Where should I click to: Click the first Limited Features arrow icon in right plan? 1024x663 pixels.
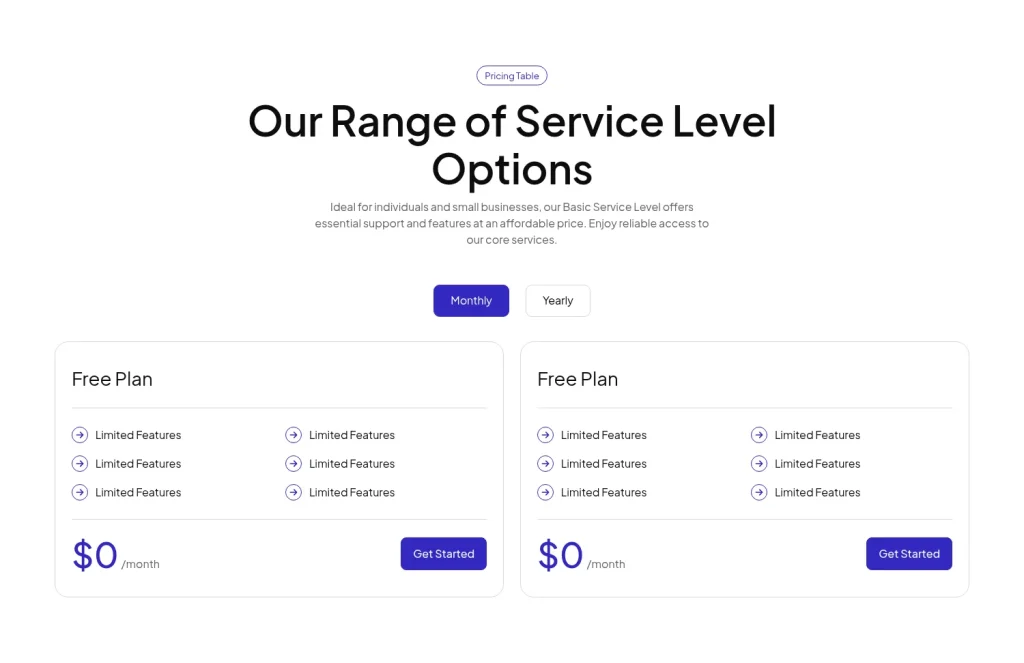546,435
